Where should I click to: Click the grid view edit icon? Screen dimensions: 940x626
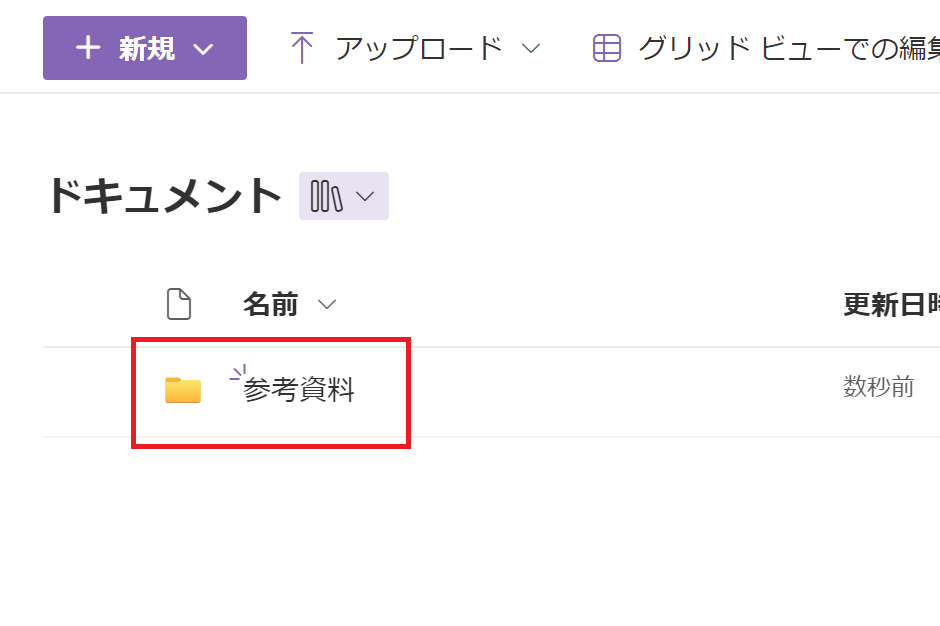point(607,48)
